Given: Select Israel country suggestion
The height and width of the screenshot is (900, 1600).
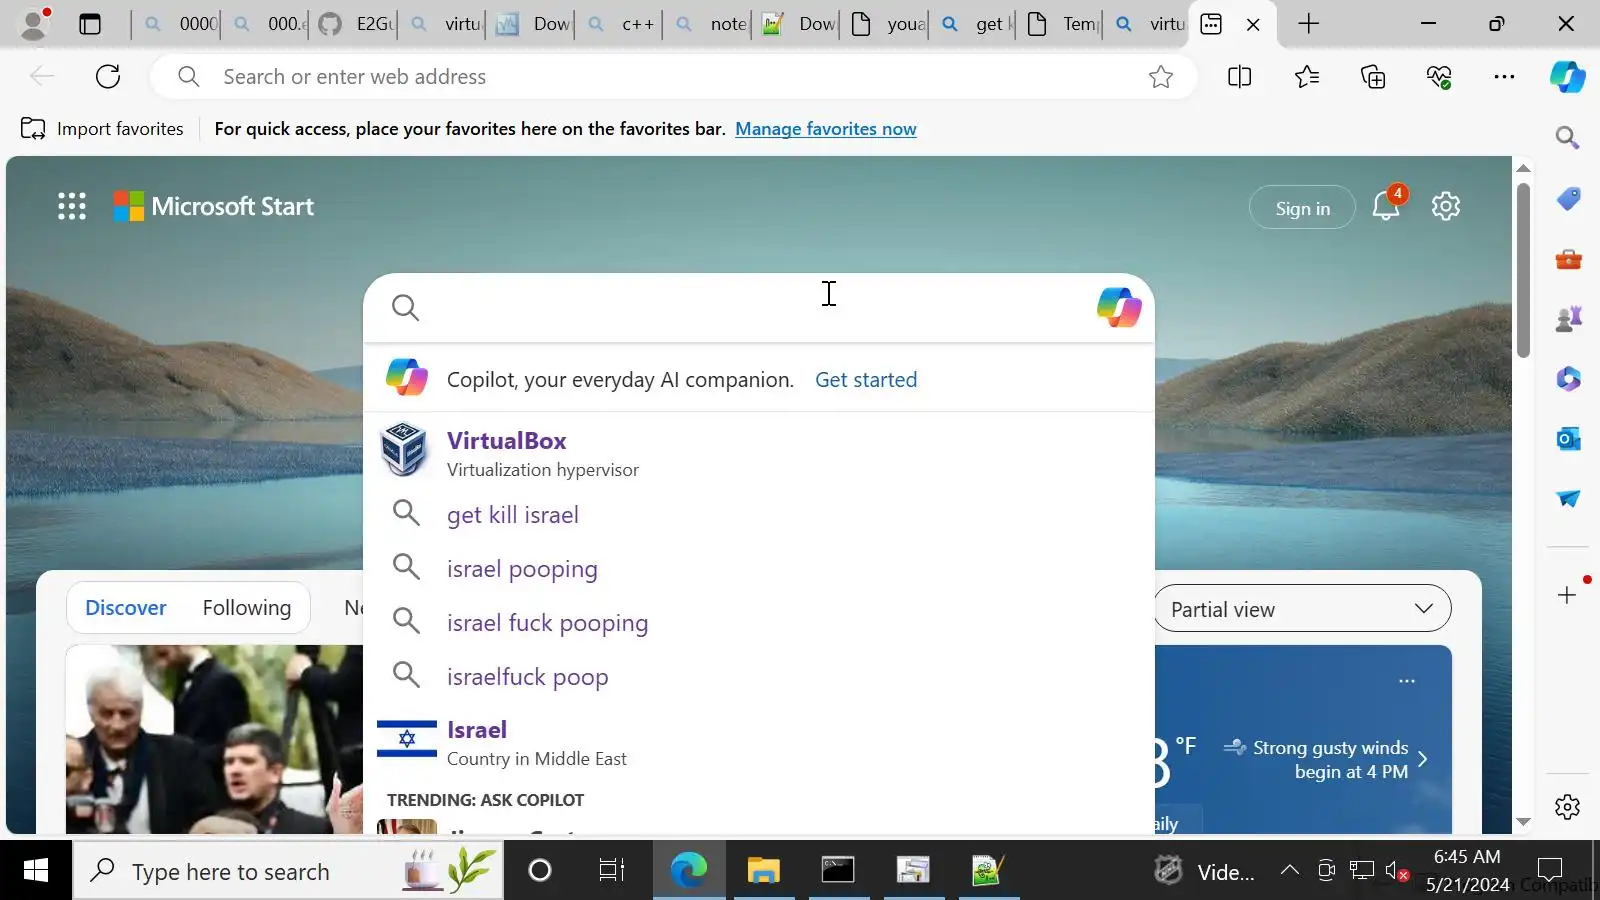Looking at the screenshot, I should click(758, 743).
